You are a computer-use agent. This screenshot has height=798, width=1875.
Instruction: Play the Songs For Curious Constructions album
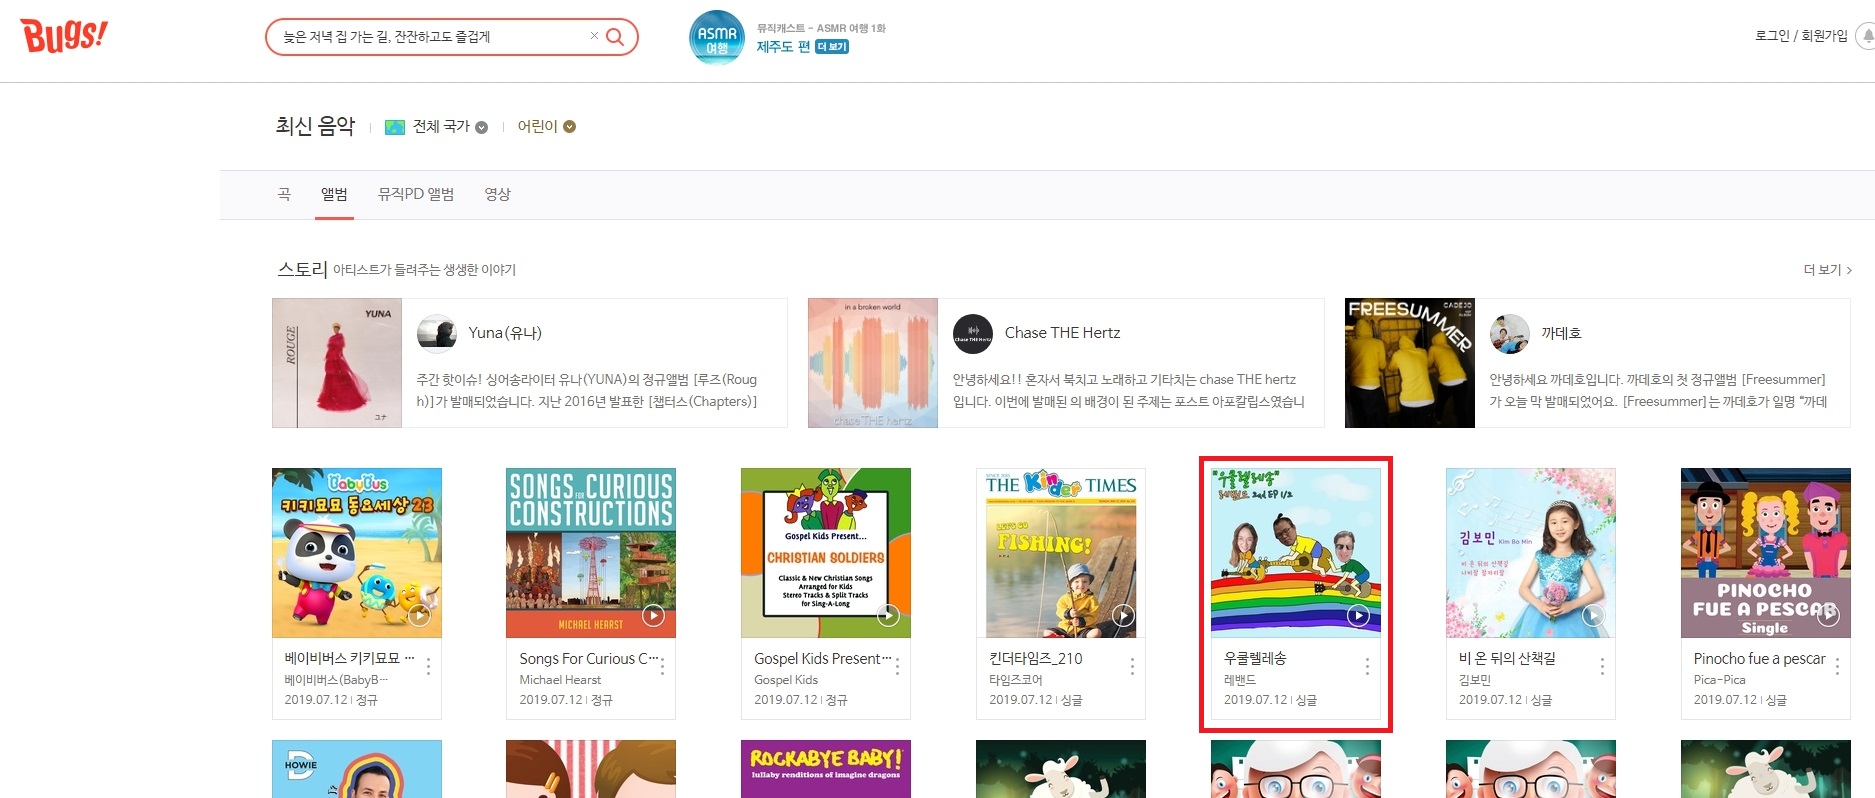653,616
